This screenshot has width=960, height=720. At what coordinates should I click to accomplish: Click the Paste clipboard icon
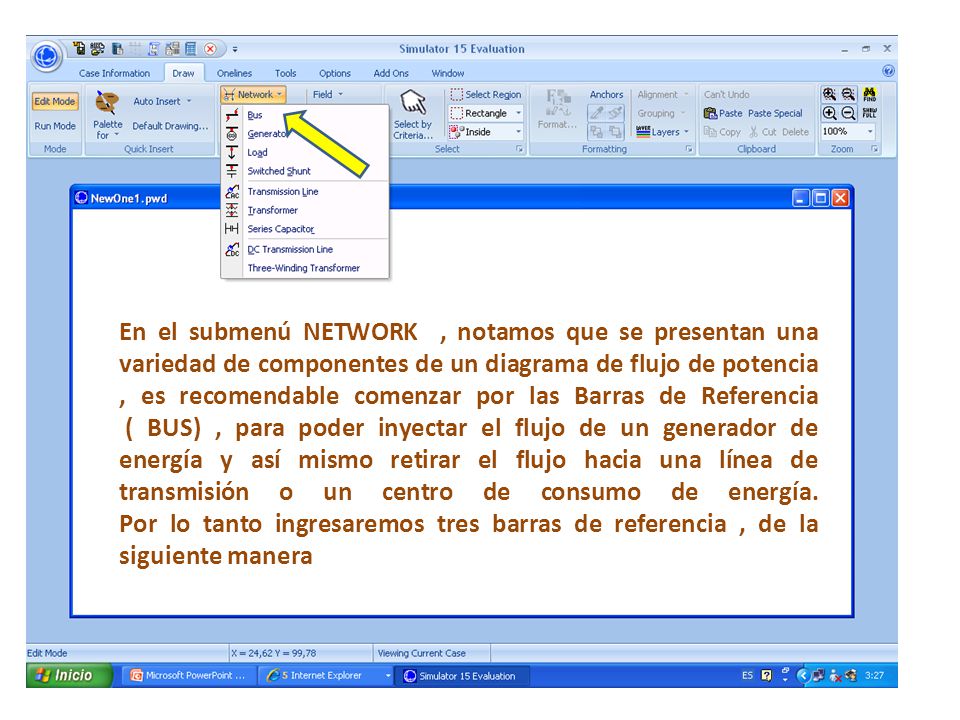coord(710,113)
